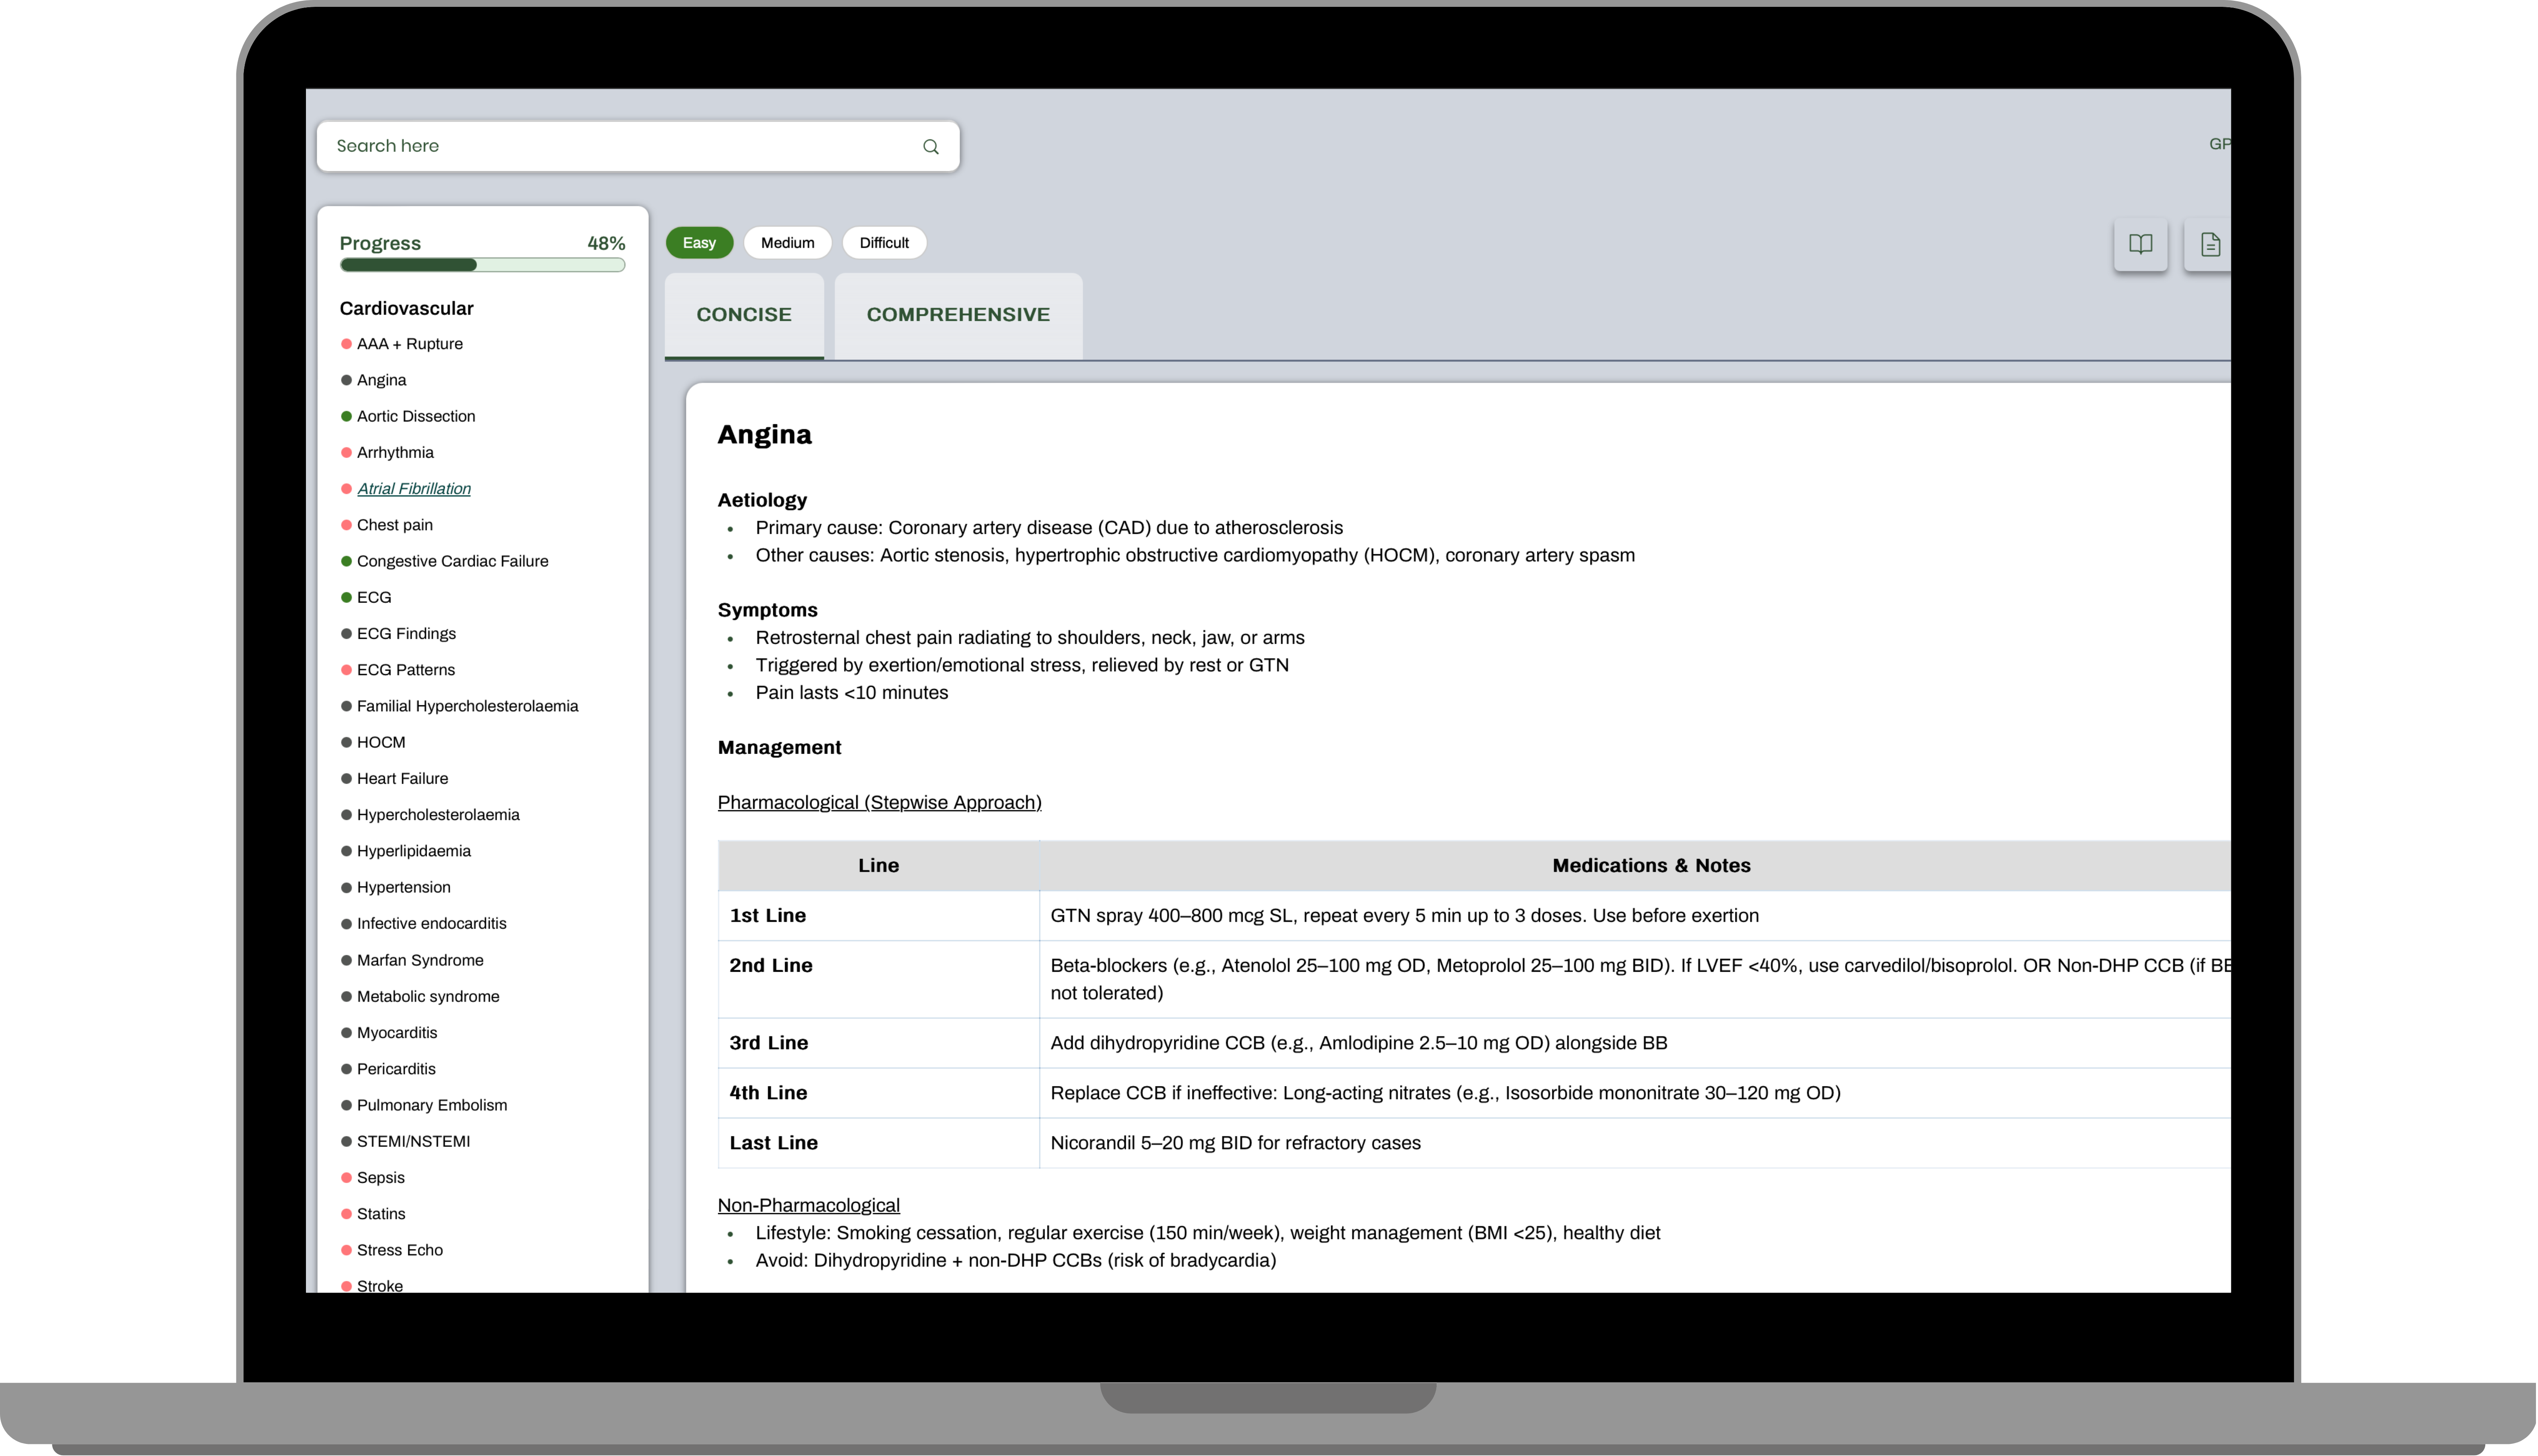Open the Hyperlipidaemia topic
This screenshot has height=1456, width=2538.
click(x=414, y=851)
